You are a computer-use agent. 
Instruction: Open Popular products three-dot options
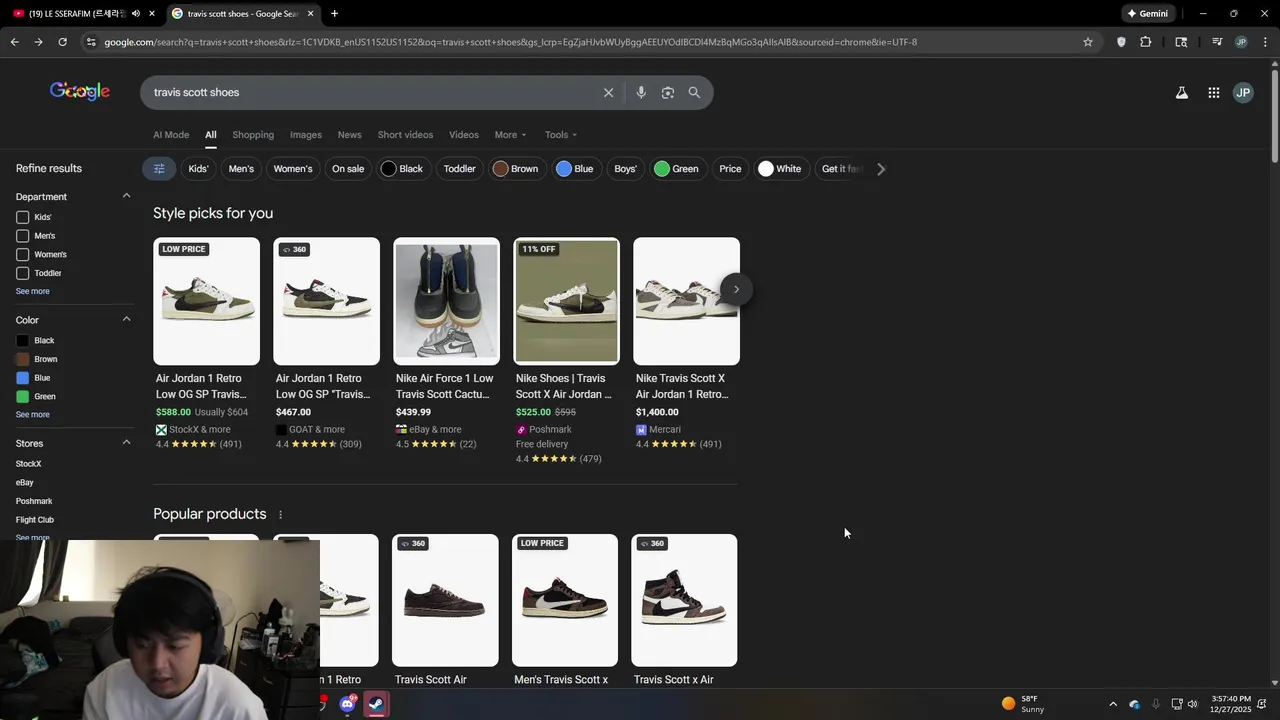pos(280,515)
